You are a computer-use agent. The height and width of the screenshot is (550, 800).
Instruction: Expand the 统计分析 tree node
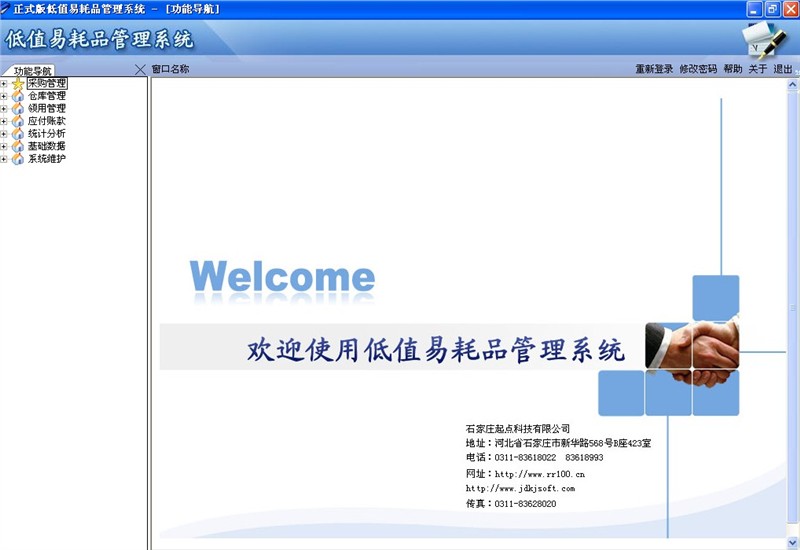[4, 134]
